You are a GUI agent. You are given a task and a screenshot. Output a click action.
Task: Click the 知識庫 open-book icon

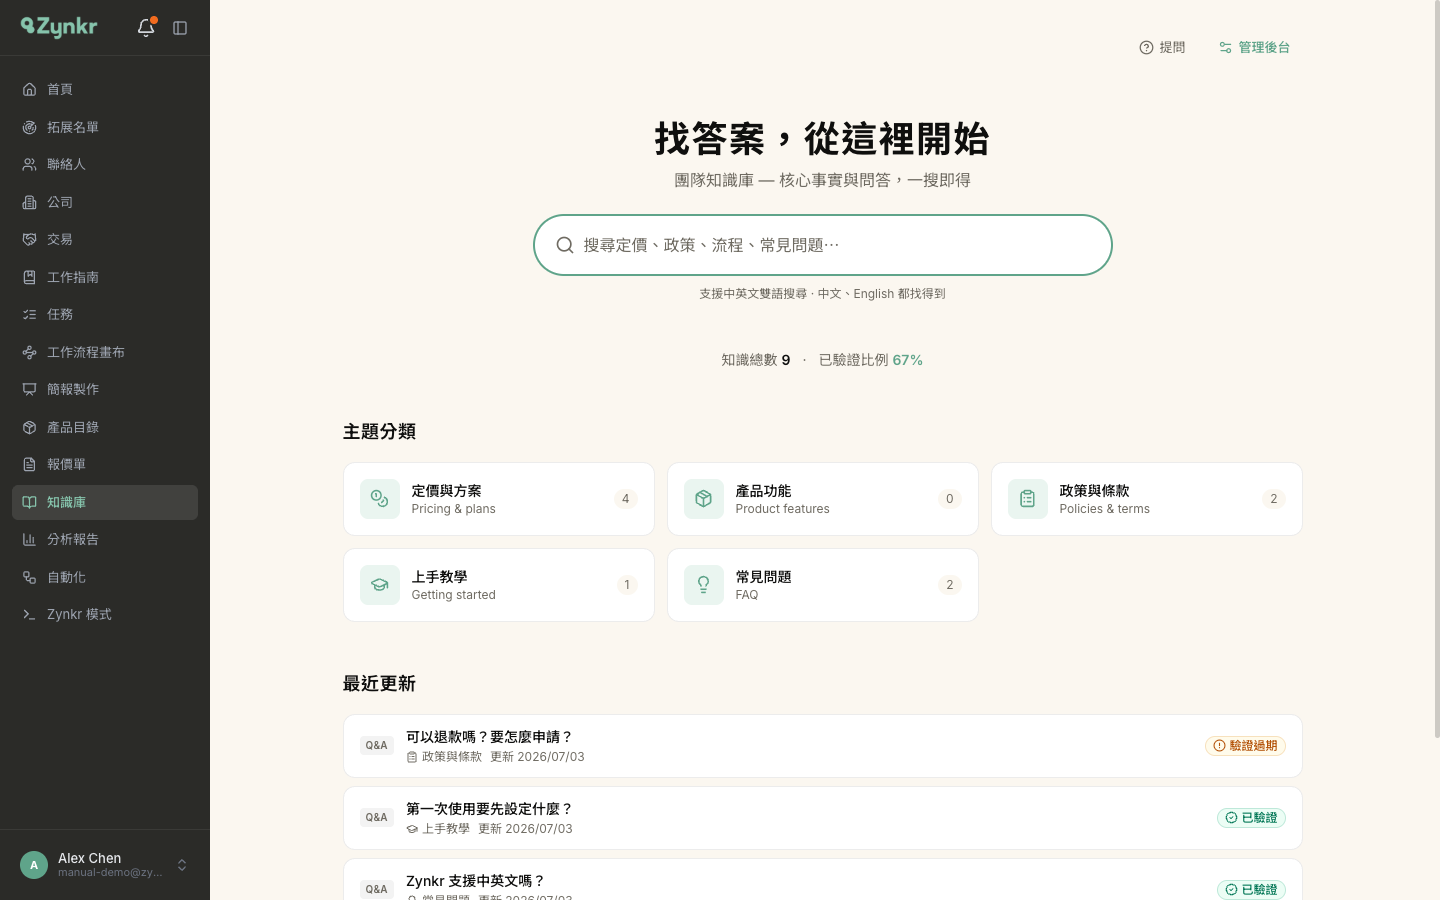coord(30,502)
